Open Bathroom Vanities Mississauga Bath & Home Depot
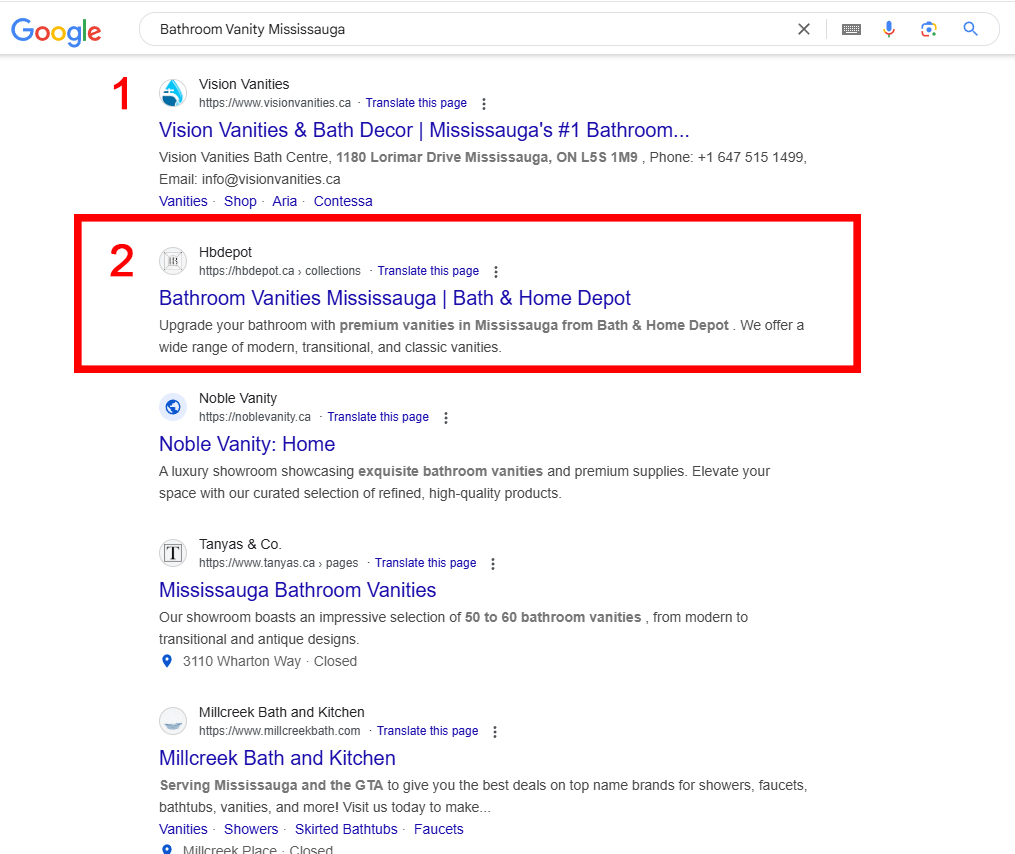Screen dimensions: 1015x854 pos(394,298)
